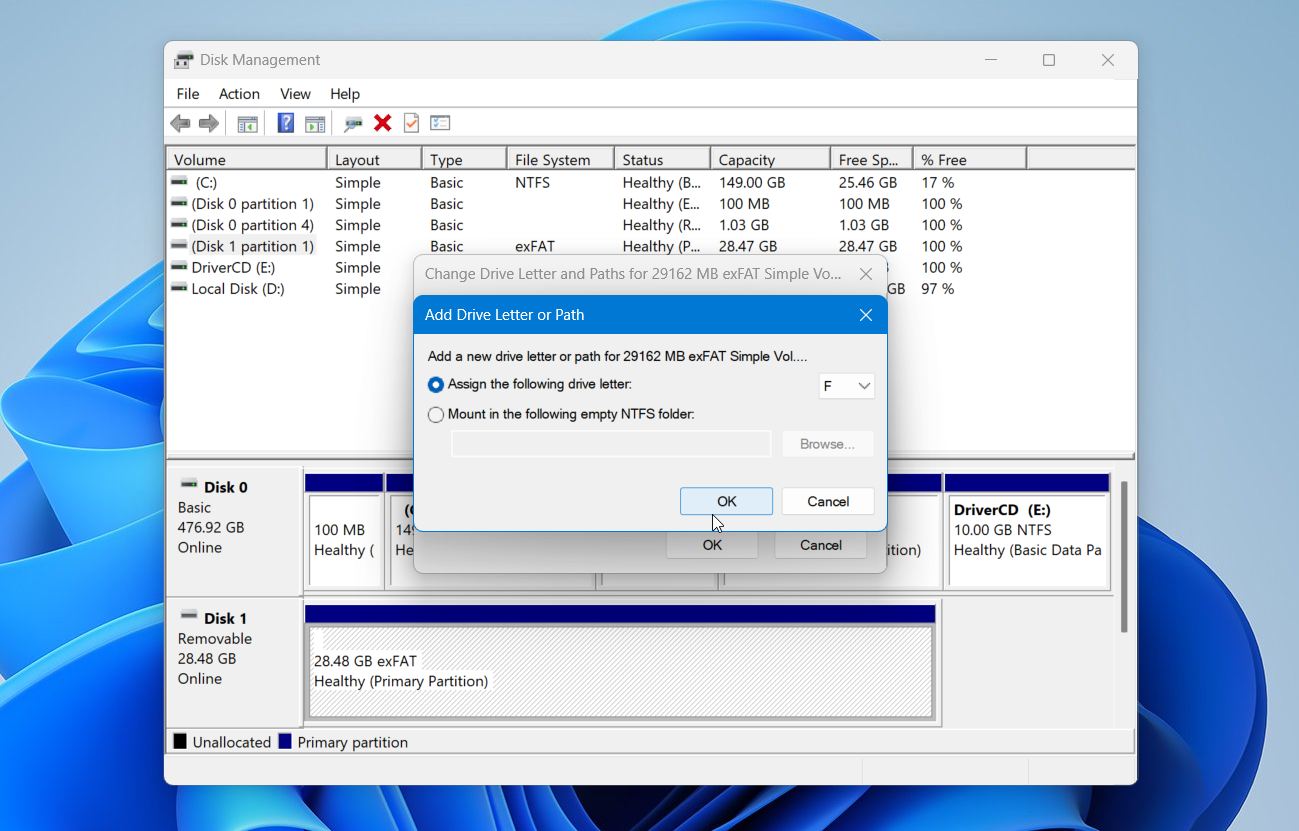
Task: Click the NTFS folder path input field
Action: click(611, 444)
